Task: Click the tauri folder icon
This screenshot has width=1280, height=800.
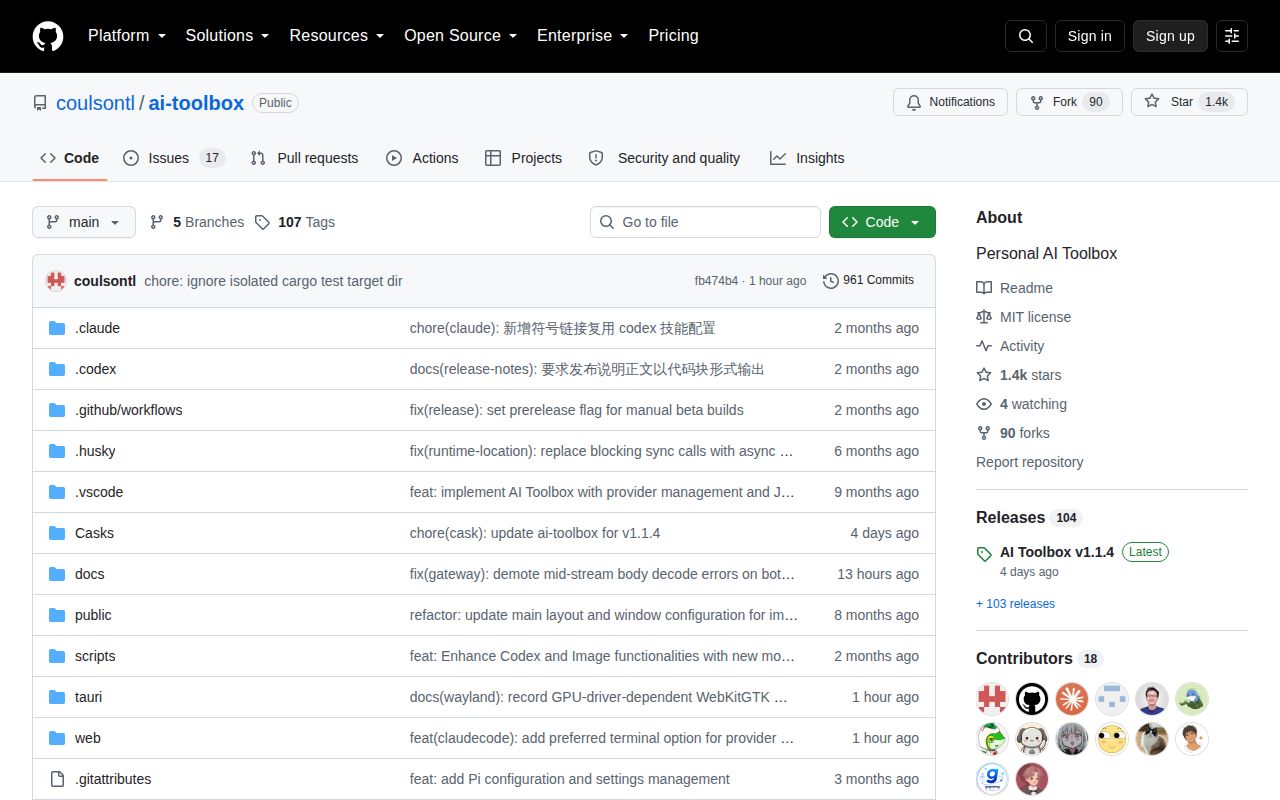Action: (x=57, y=697)
